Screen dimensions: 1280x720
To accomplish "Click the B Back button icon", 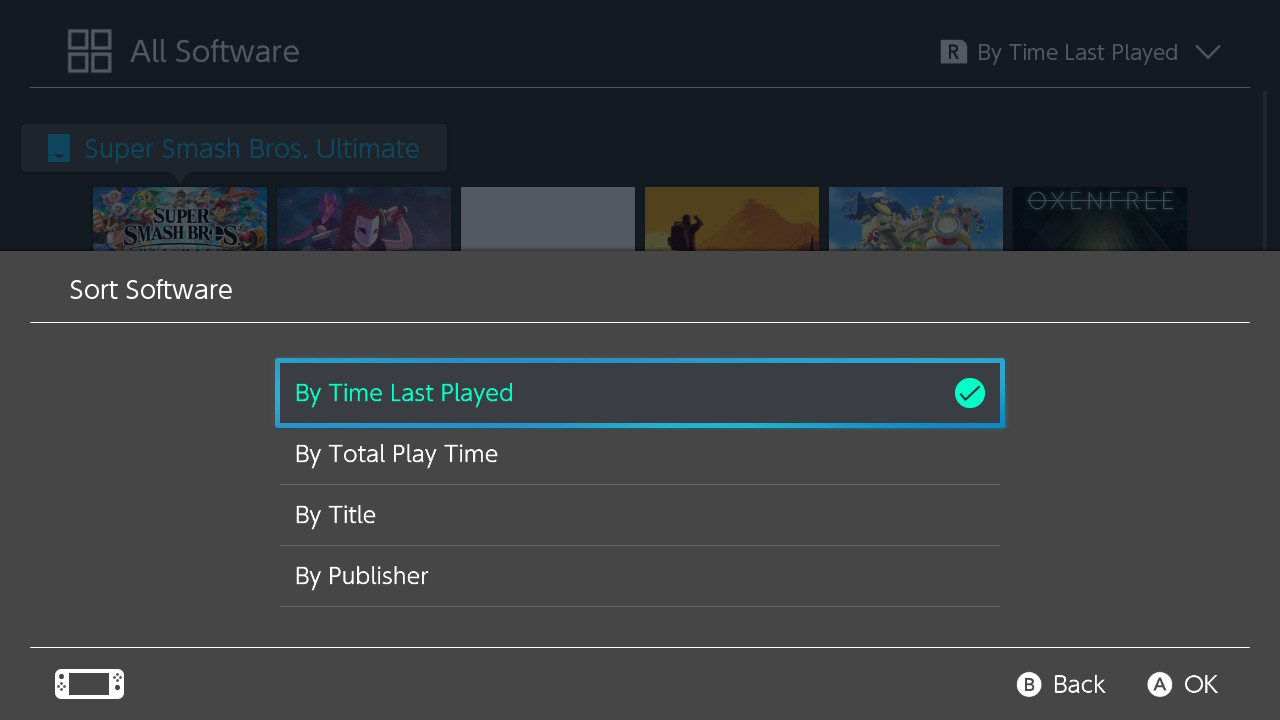I will [1029, 684].
